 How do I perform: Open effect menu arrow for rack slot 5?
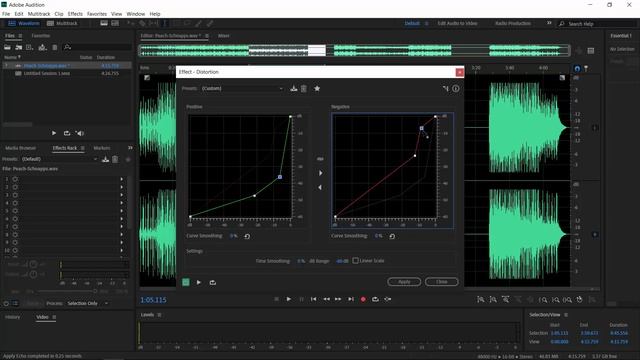click(122, 211)
